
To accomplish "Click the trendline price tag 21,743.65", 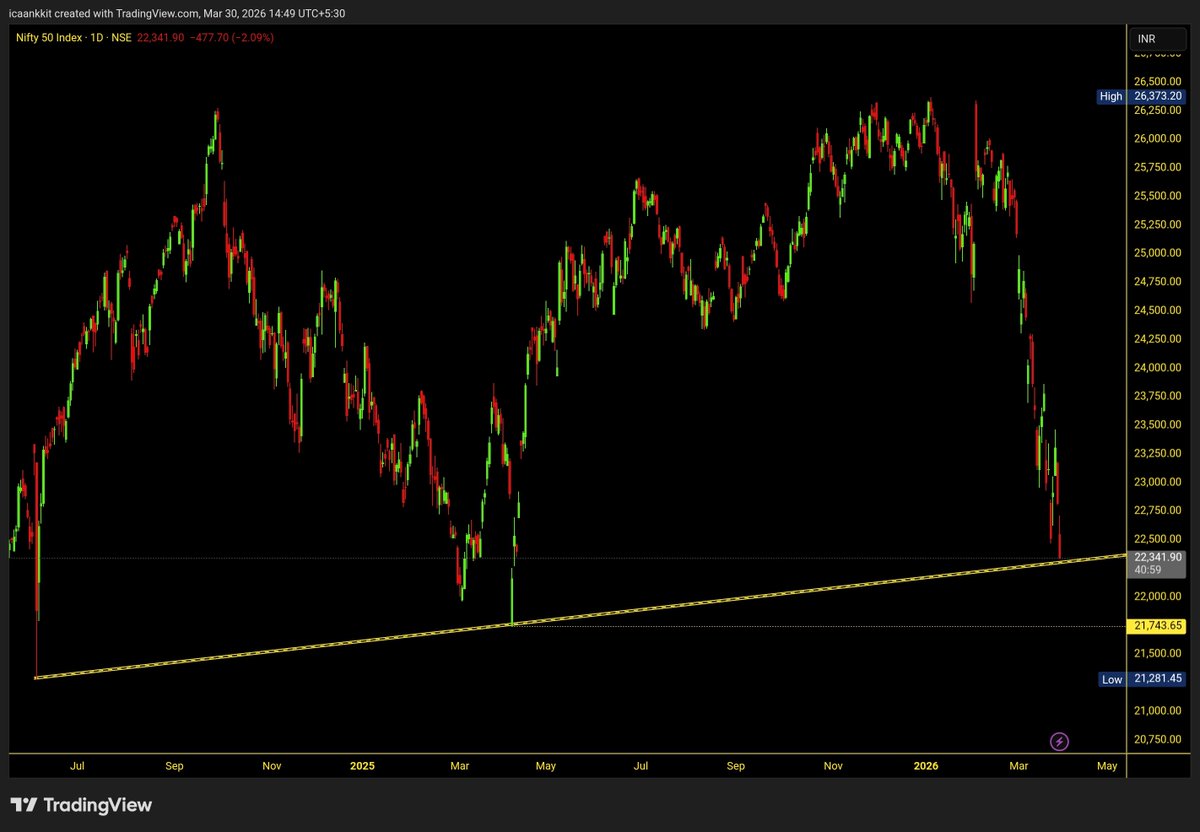I will pyautogui.click(x=1158, y=624).
